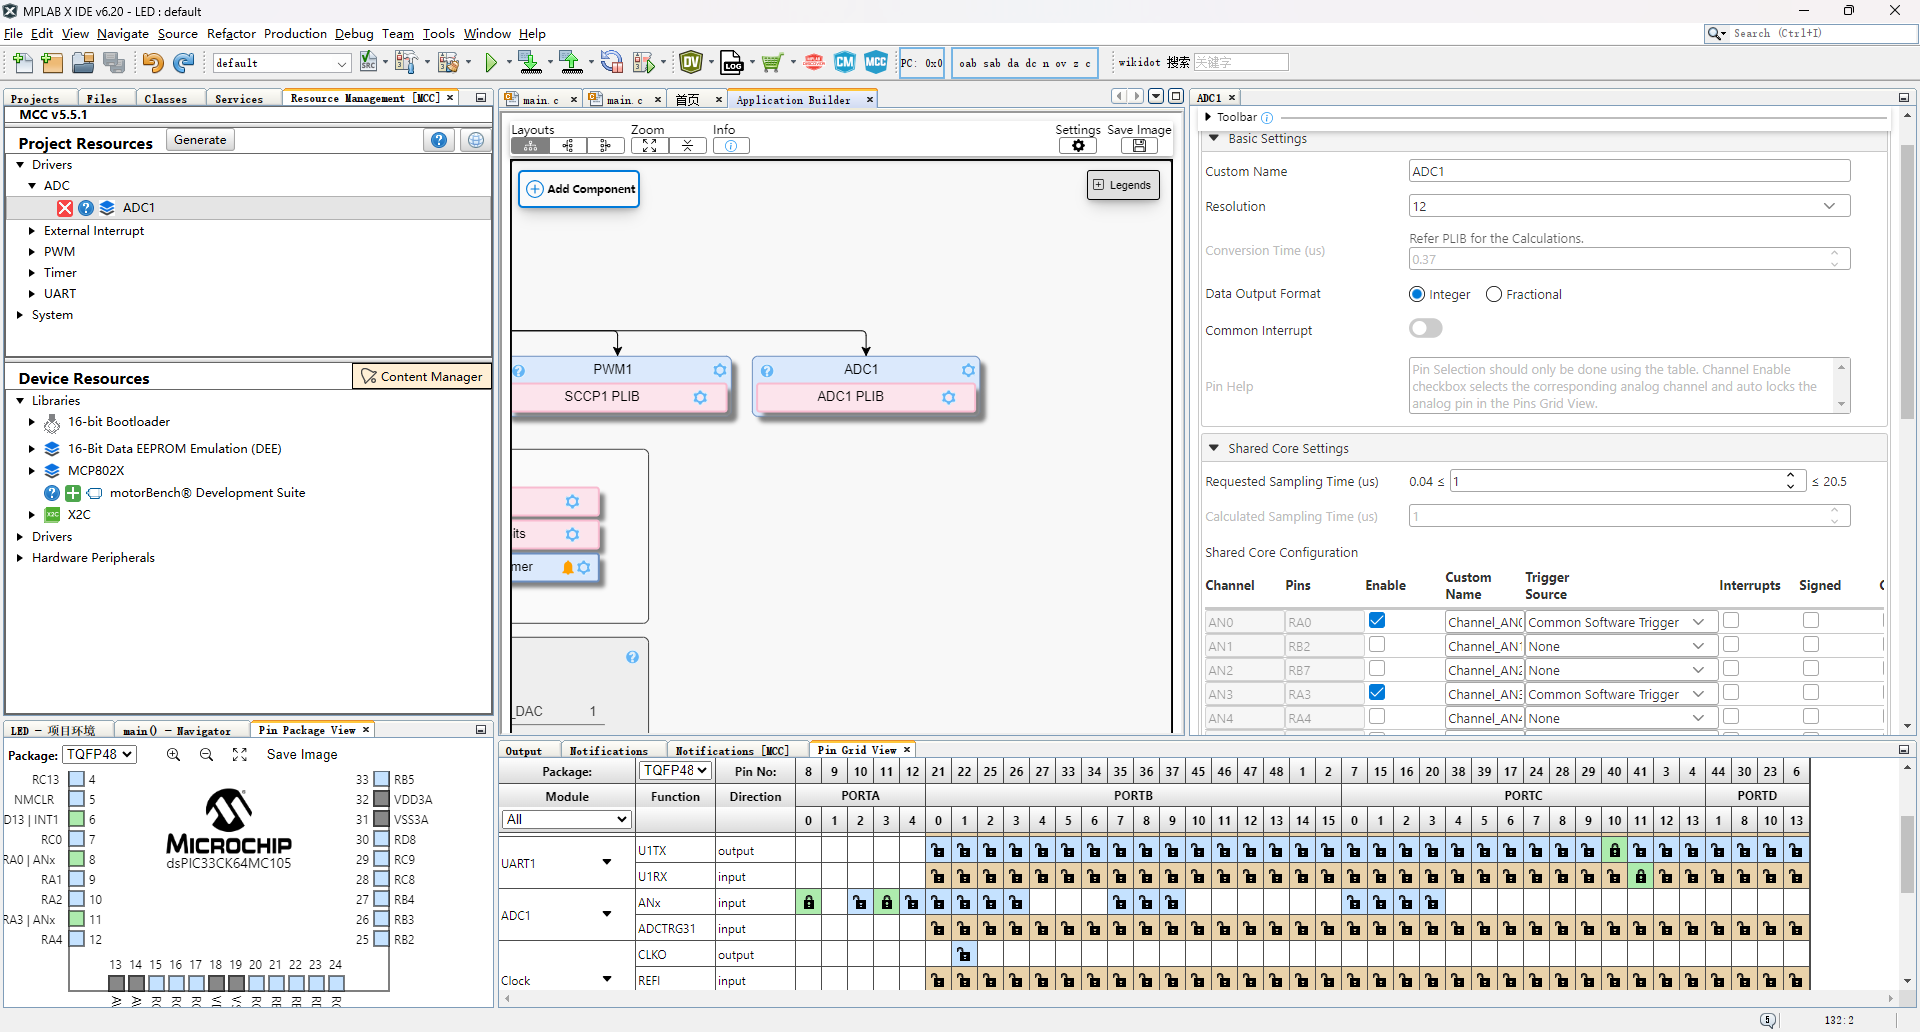The width and height of the screenshot is (1920, 1032).
Task: Expand the System tree node
Action: click(20, 315)
